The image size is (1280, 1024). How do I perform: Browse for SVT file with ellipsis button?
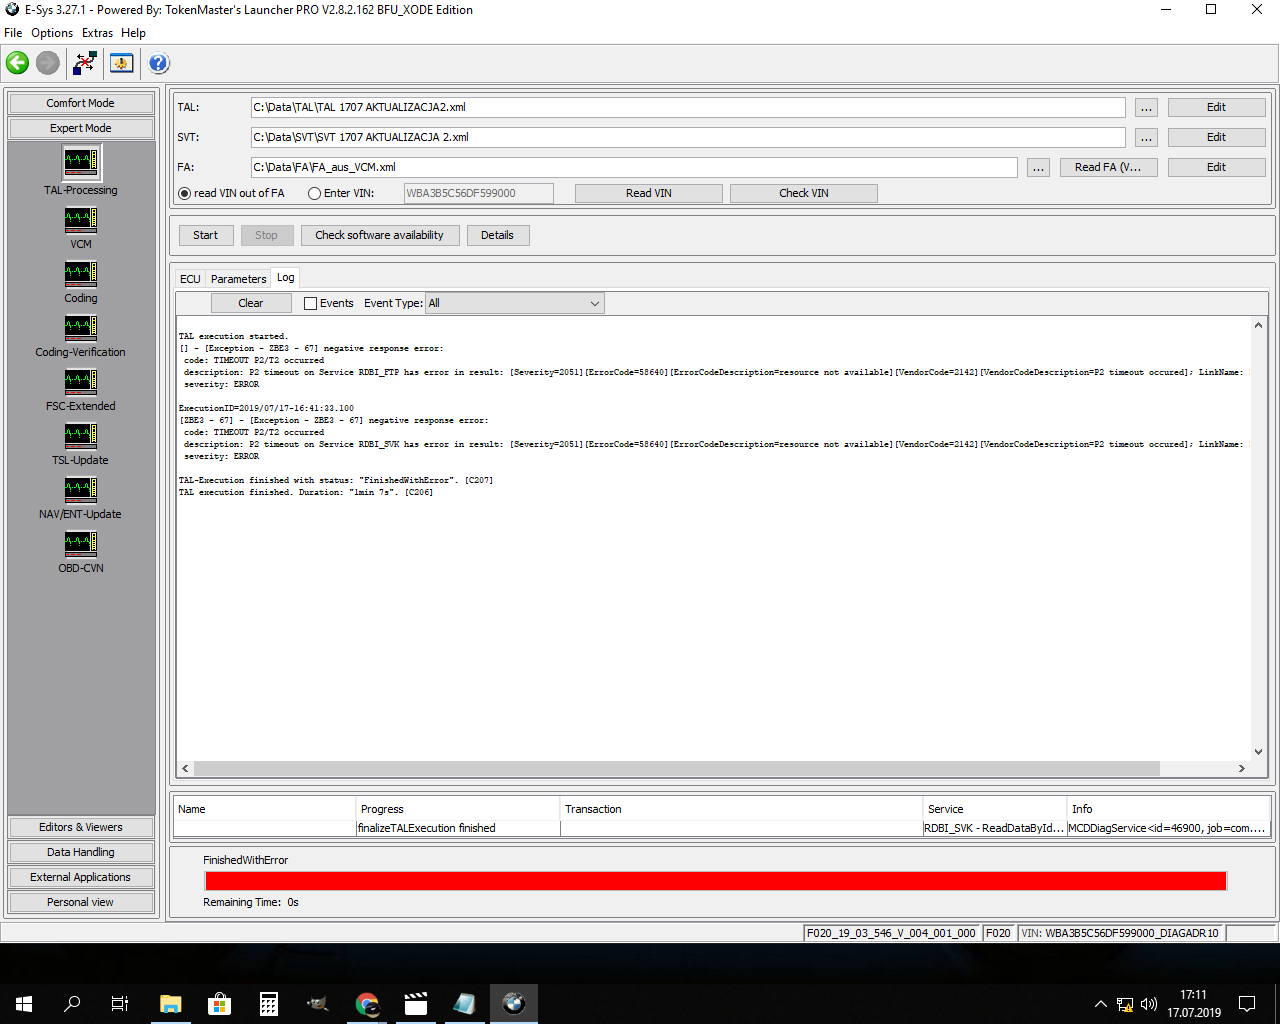(x=1146, y=137)
